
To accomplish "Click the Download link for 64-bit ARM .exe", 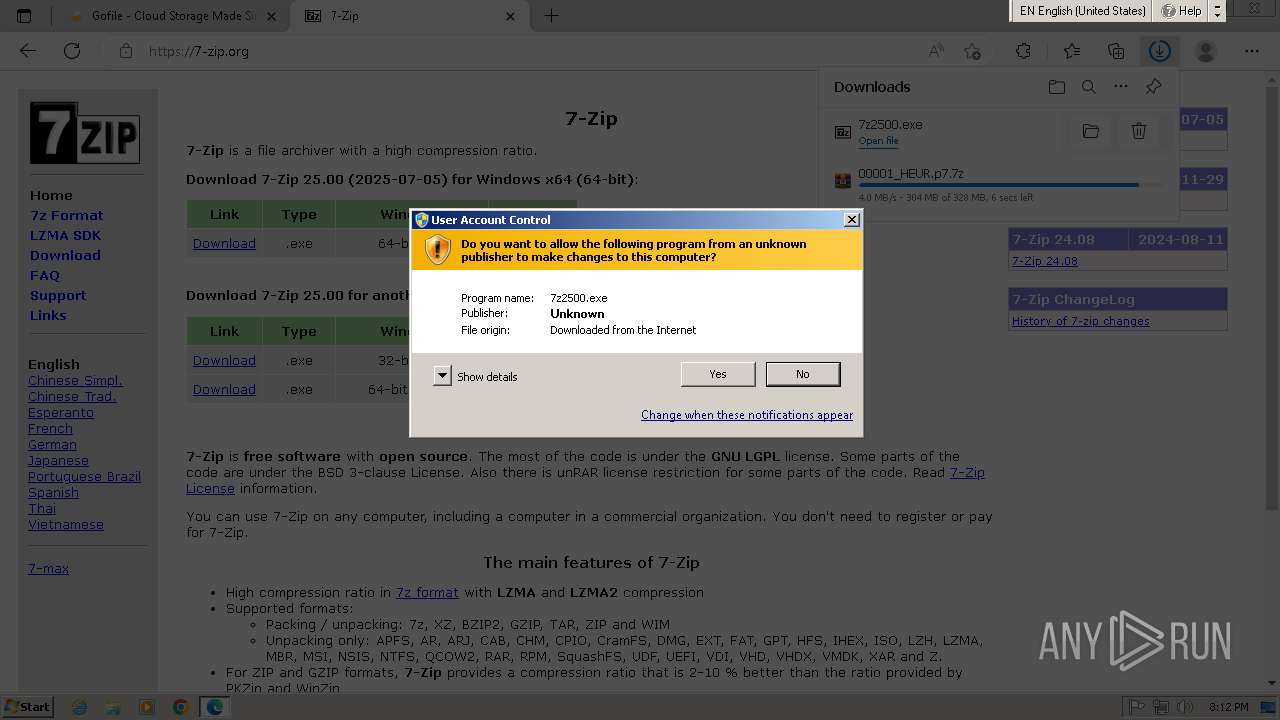I will (x=224, y=390).
